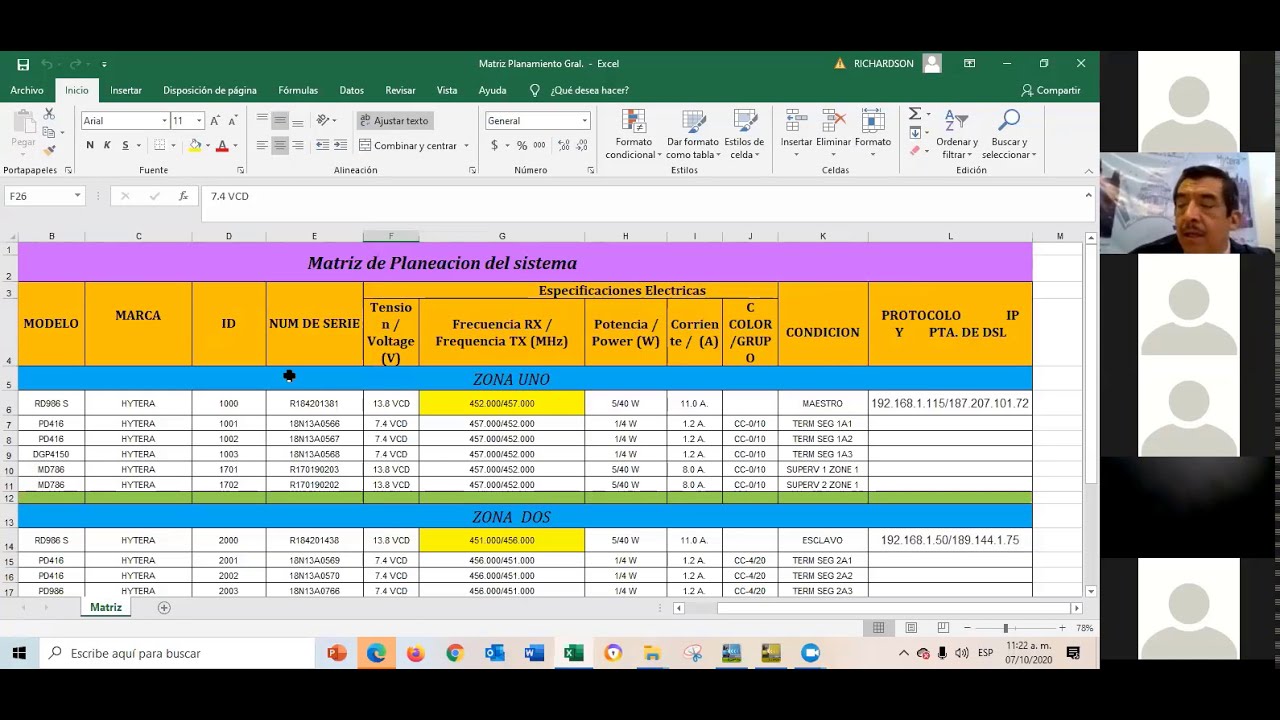The width and height of the screenshot is (1280, 720).
Task: Click the Compartir button
Action: [1051, 90]
